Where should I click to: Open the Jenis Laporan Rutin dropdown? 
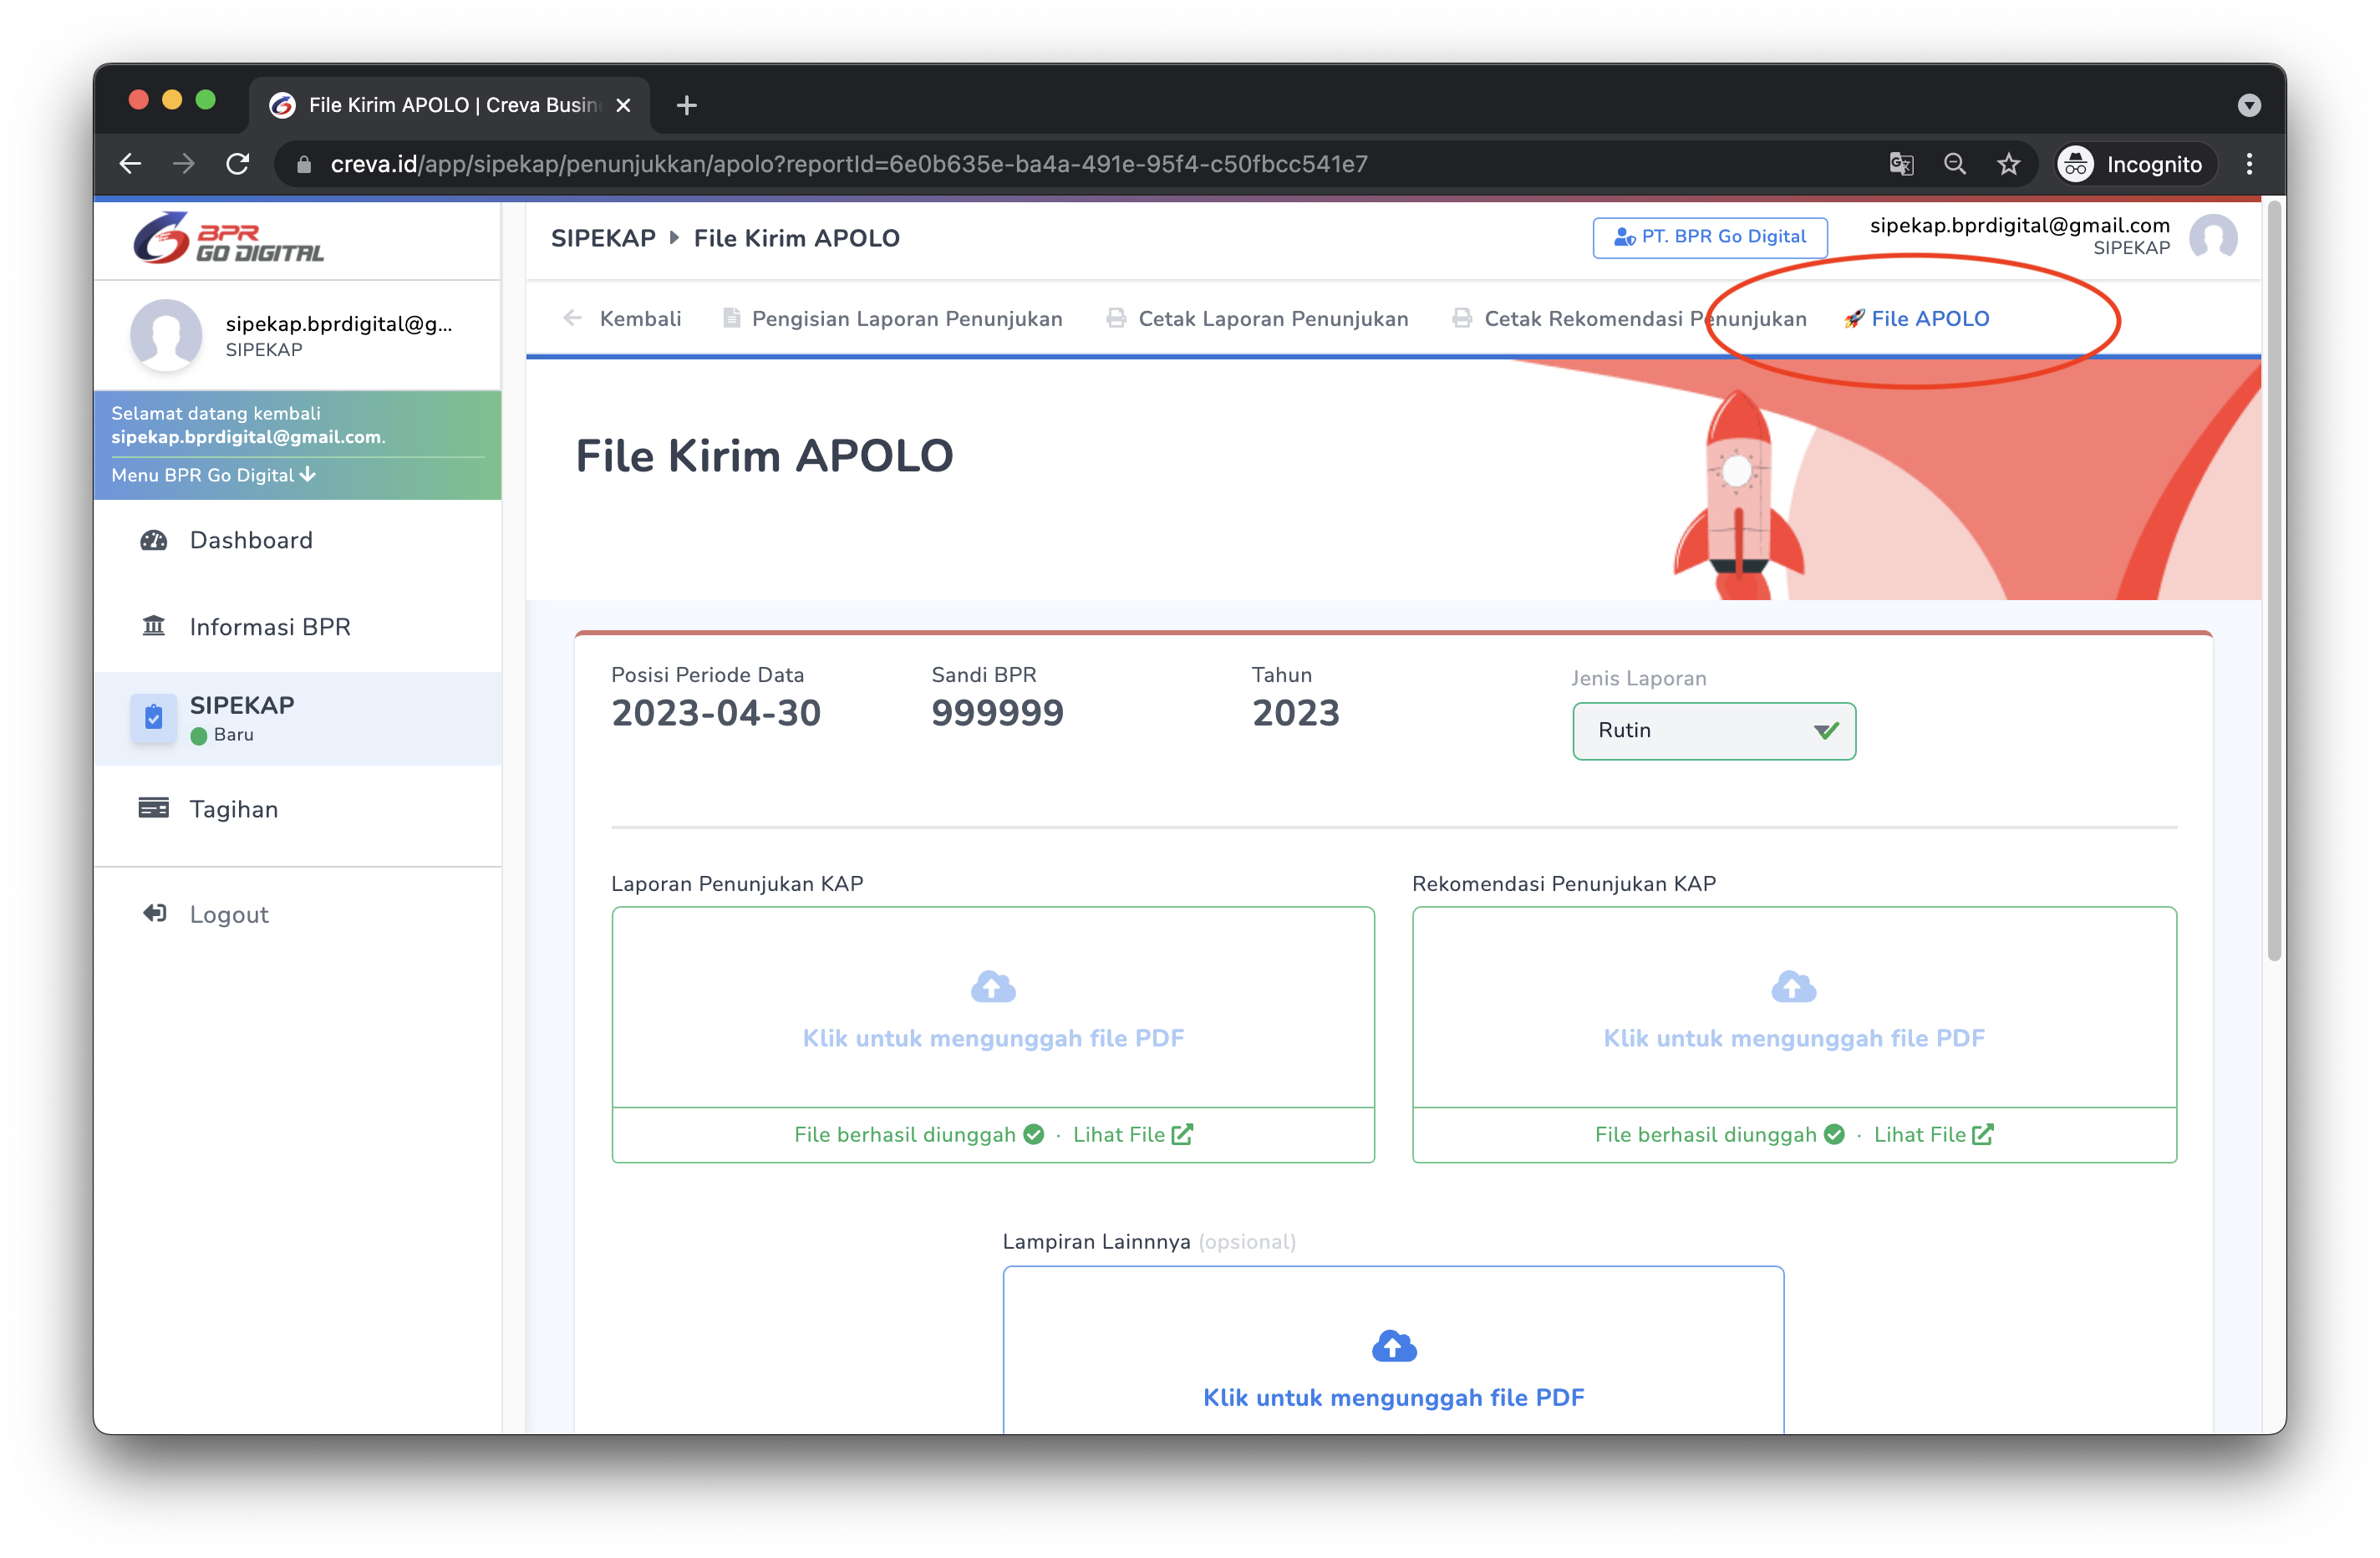[1713, 731]
